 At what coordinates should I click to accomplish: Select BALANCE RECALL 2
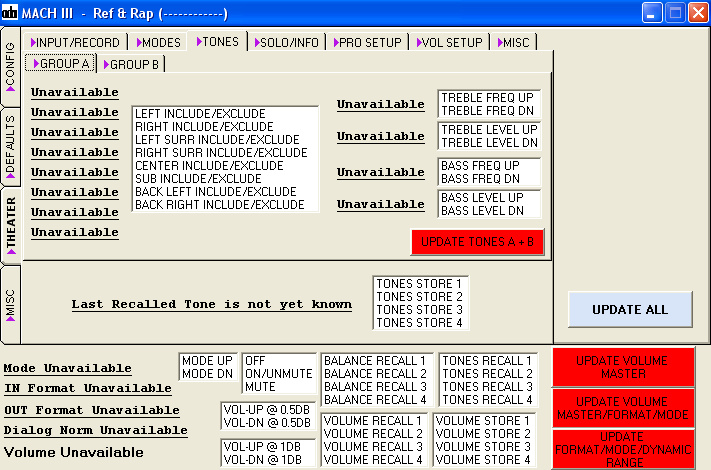point(375,374)
